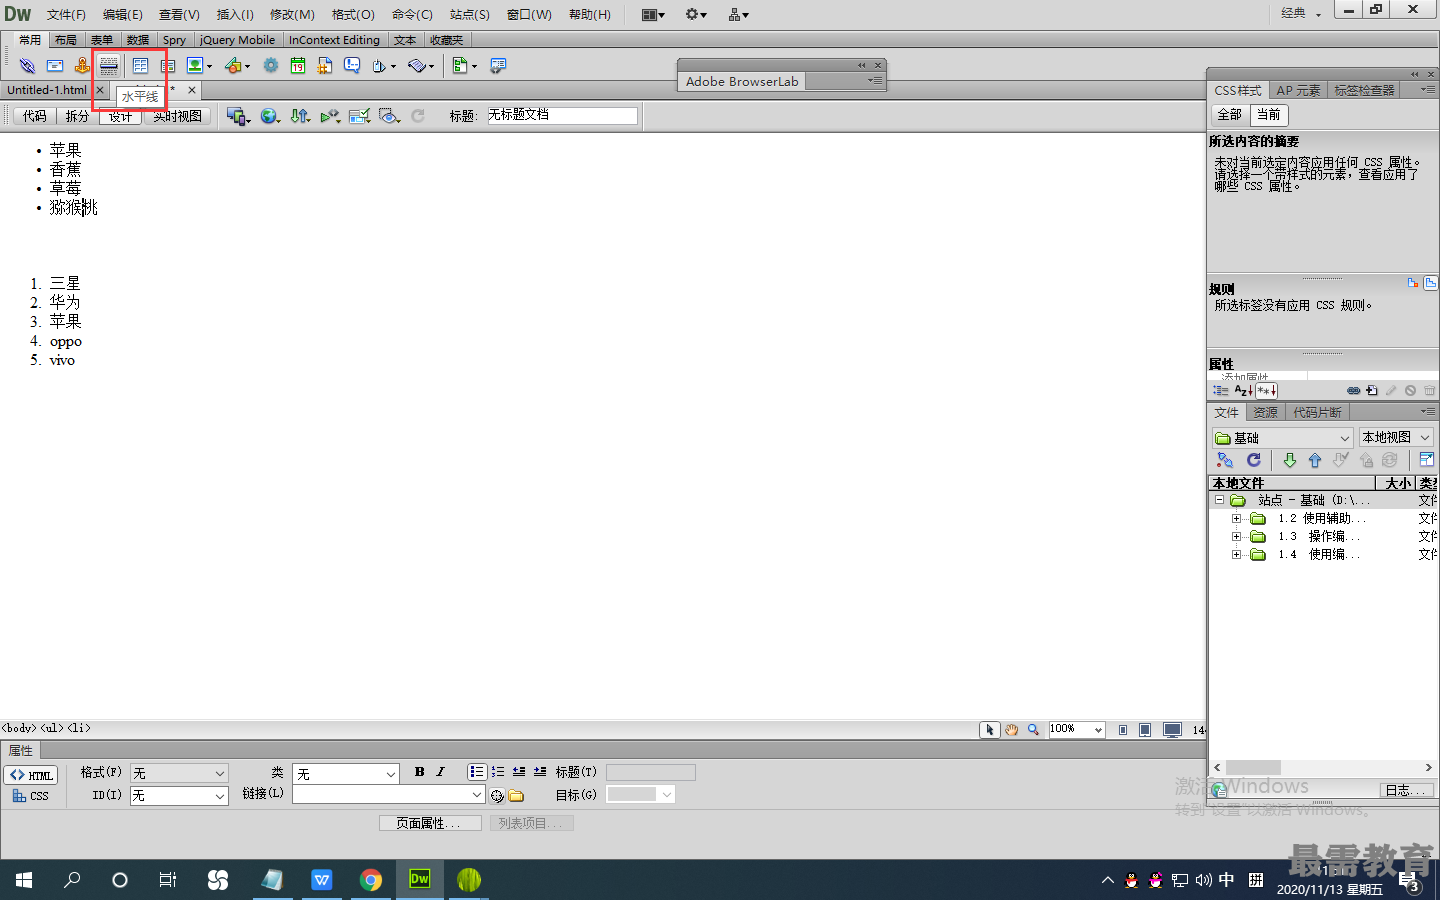Attach style sheet link icon
This screenshot has width=1440, height=900.
pos(1353,391)
